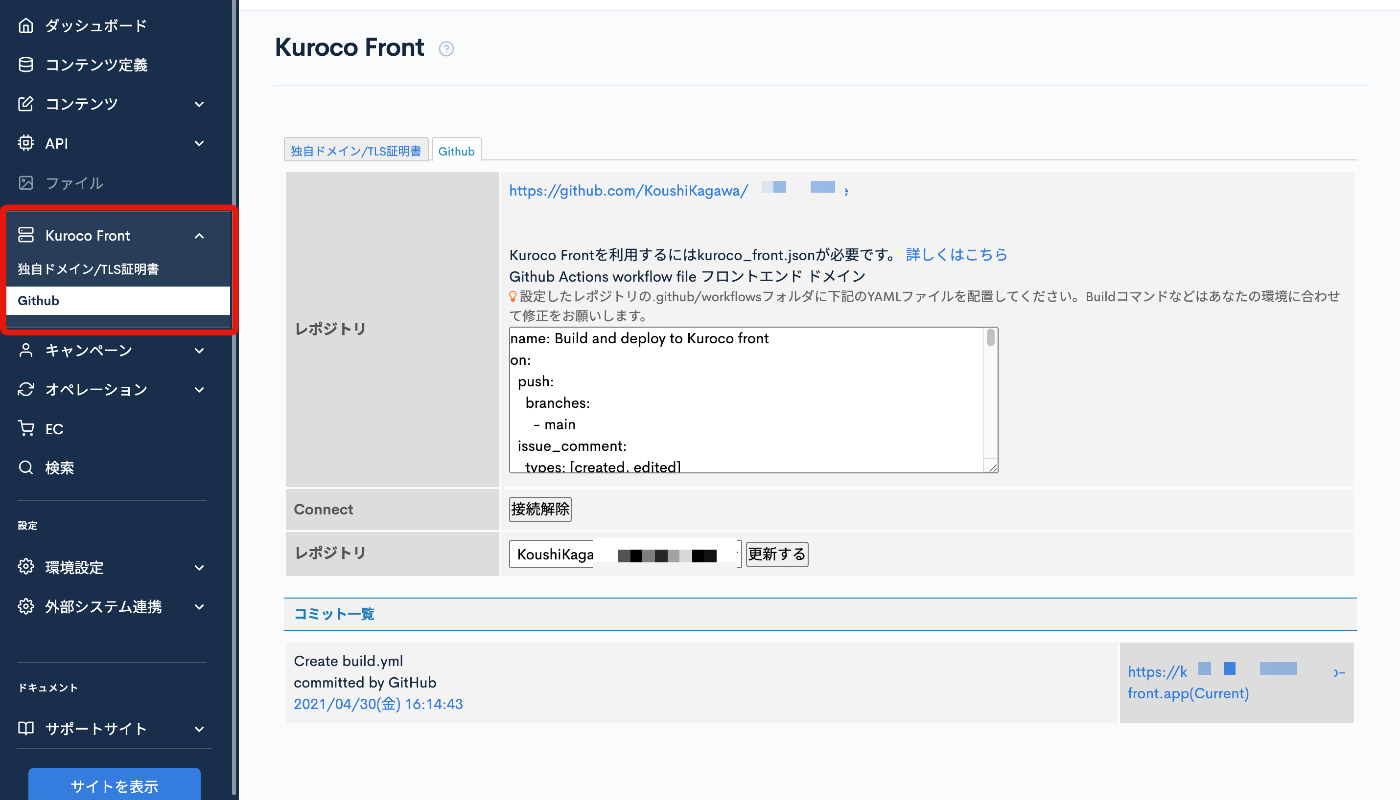Click the ファイル image icon

point(26,183)
